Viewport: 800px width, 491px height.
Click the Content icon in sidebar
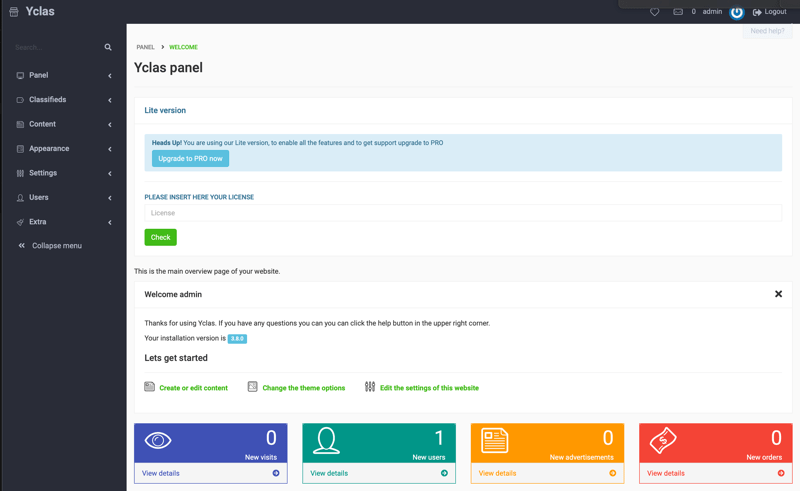coord(20,125)
